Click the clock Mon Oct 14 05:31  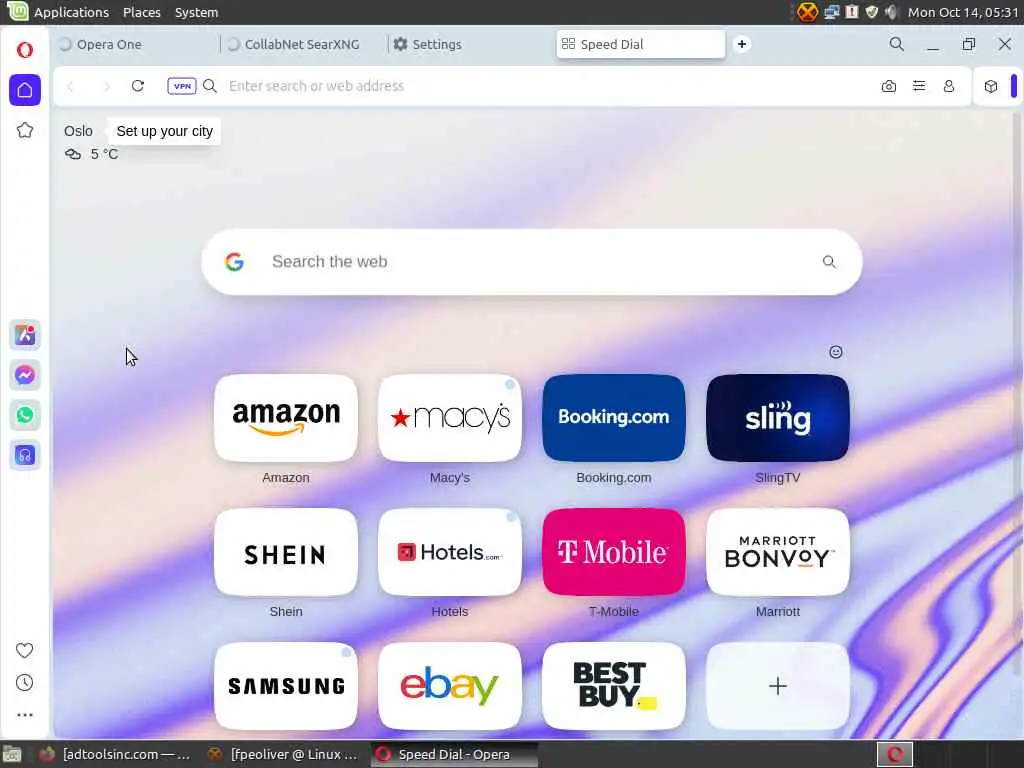[x=963, y=12]
